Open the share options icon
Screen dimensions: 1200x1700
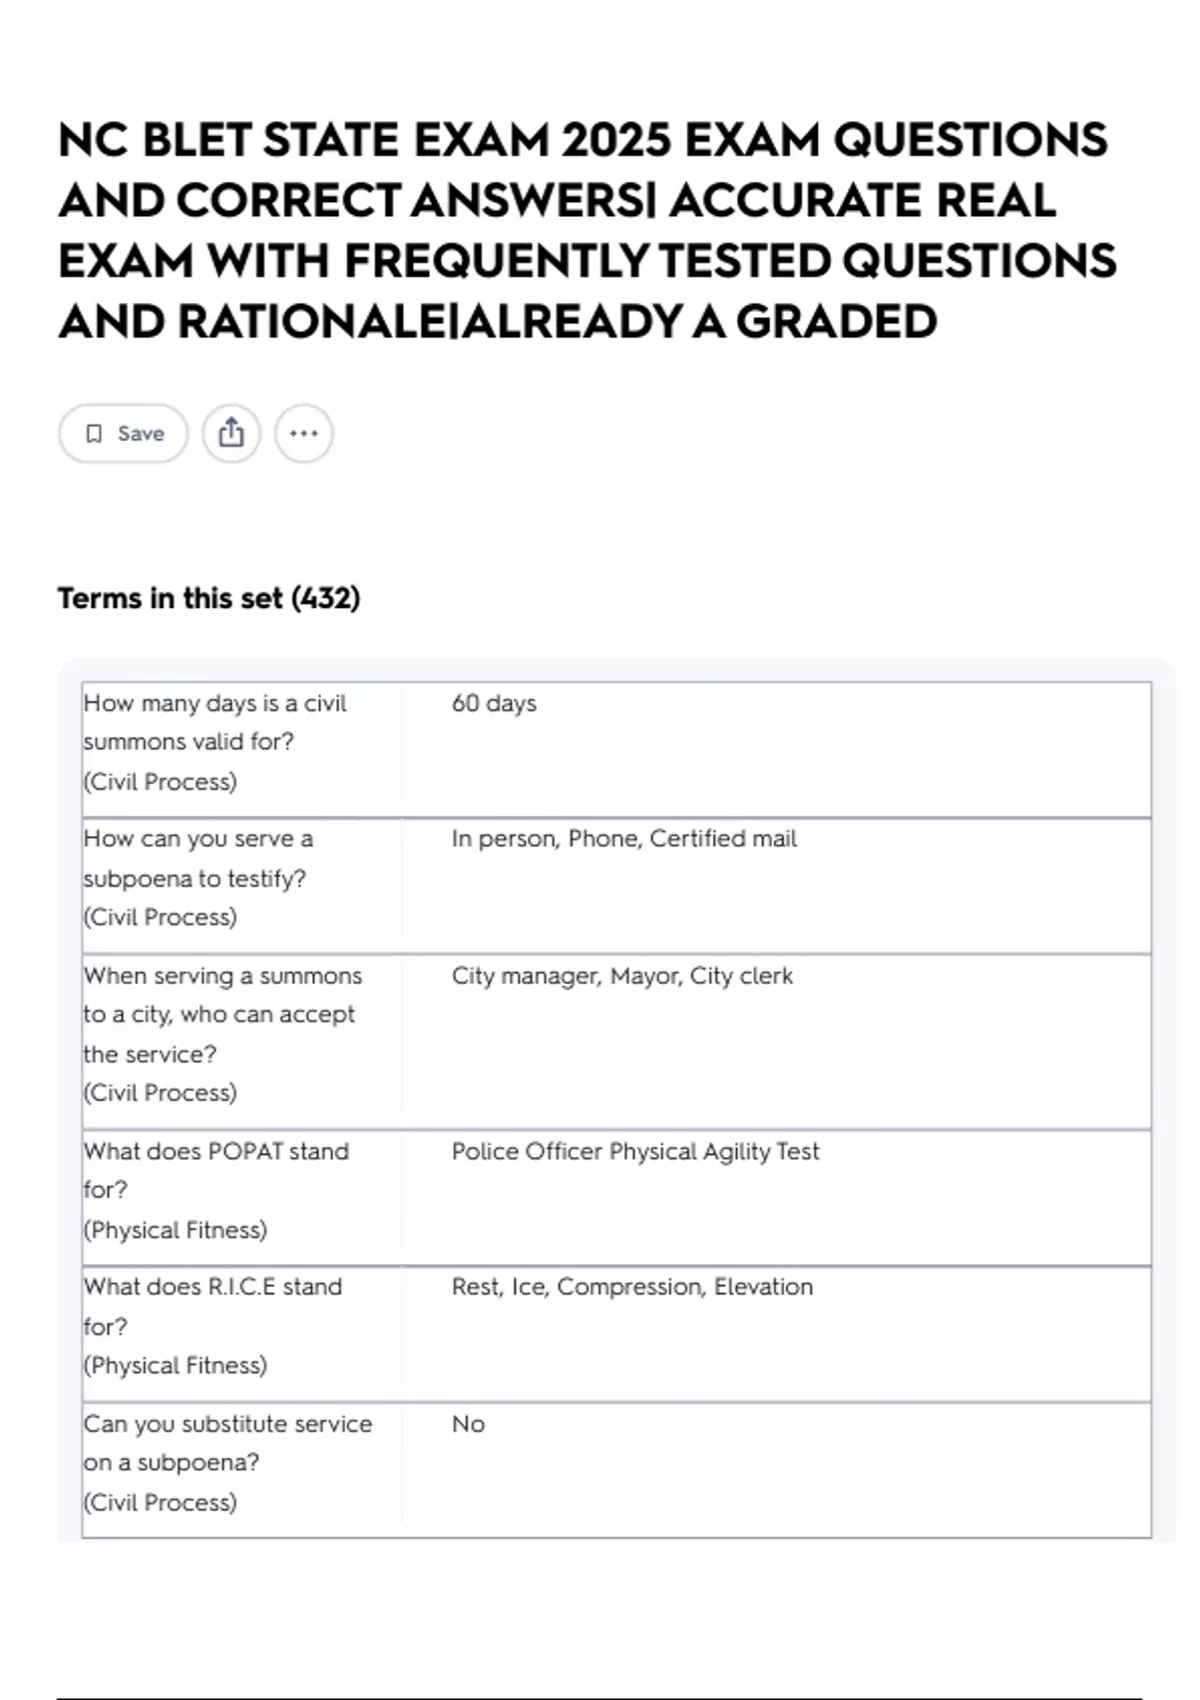[231, 434]
